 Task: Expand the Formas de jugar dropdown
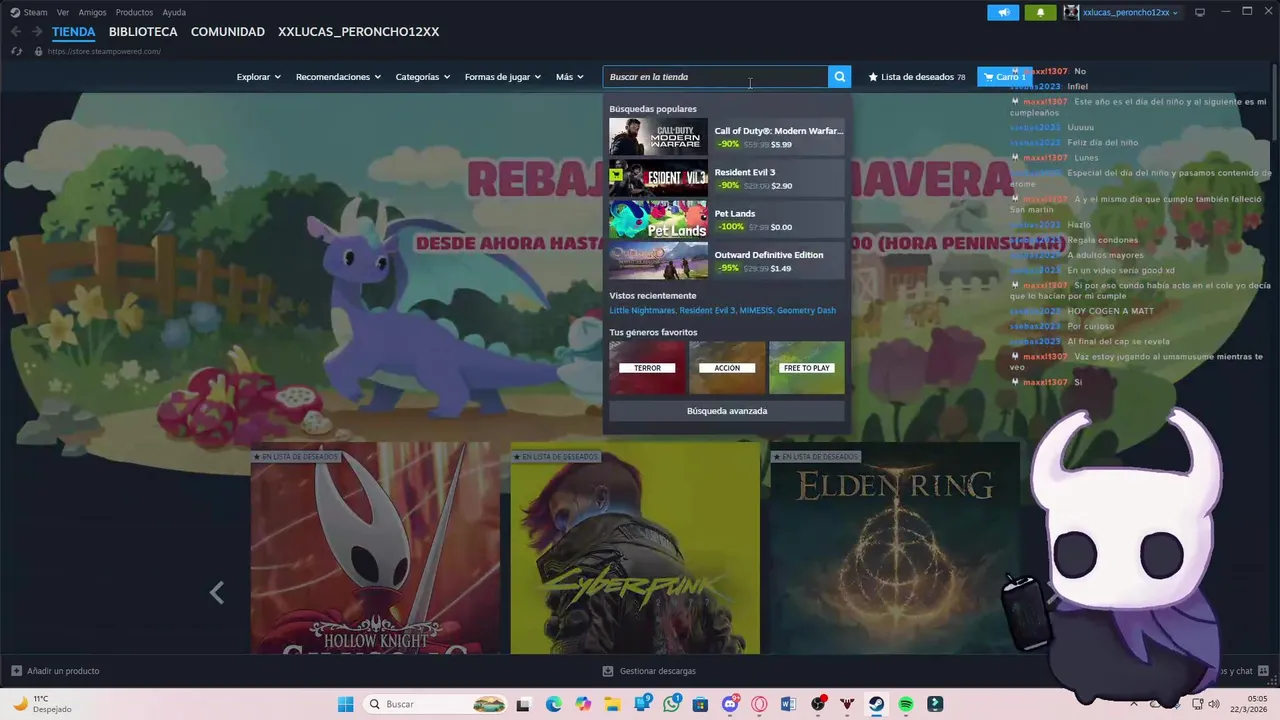[x=503, y=77]
